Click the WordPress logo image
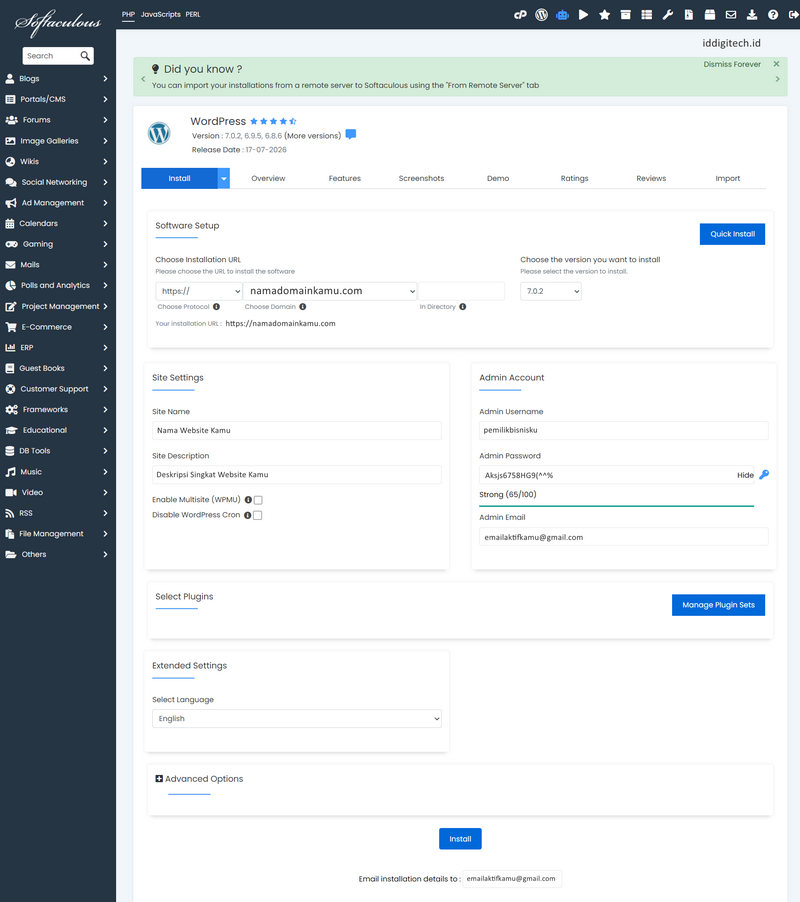800x902 pixels. (159, 133)
